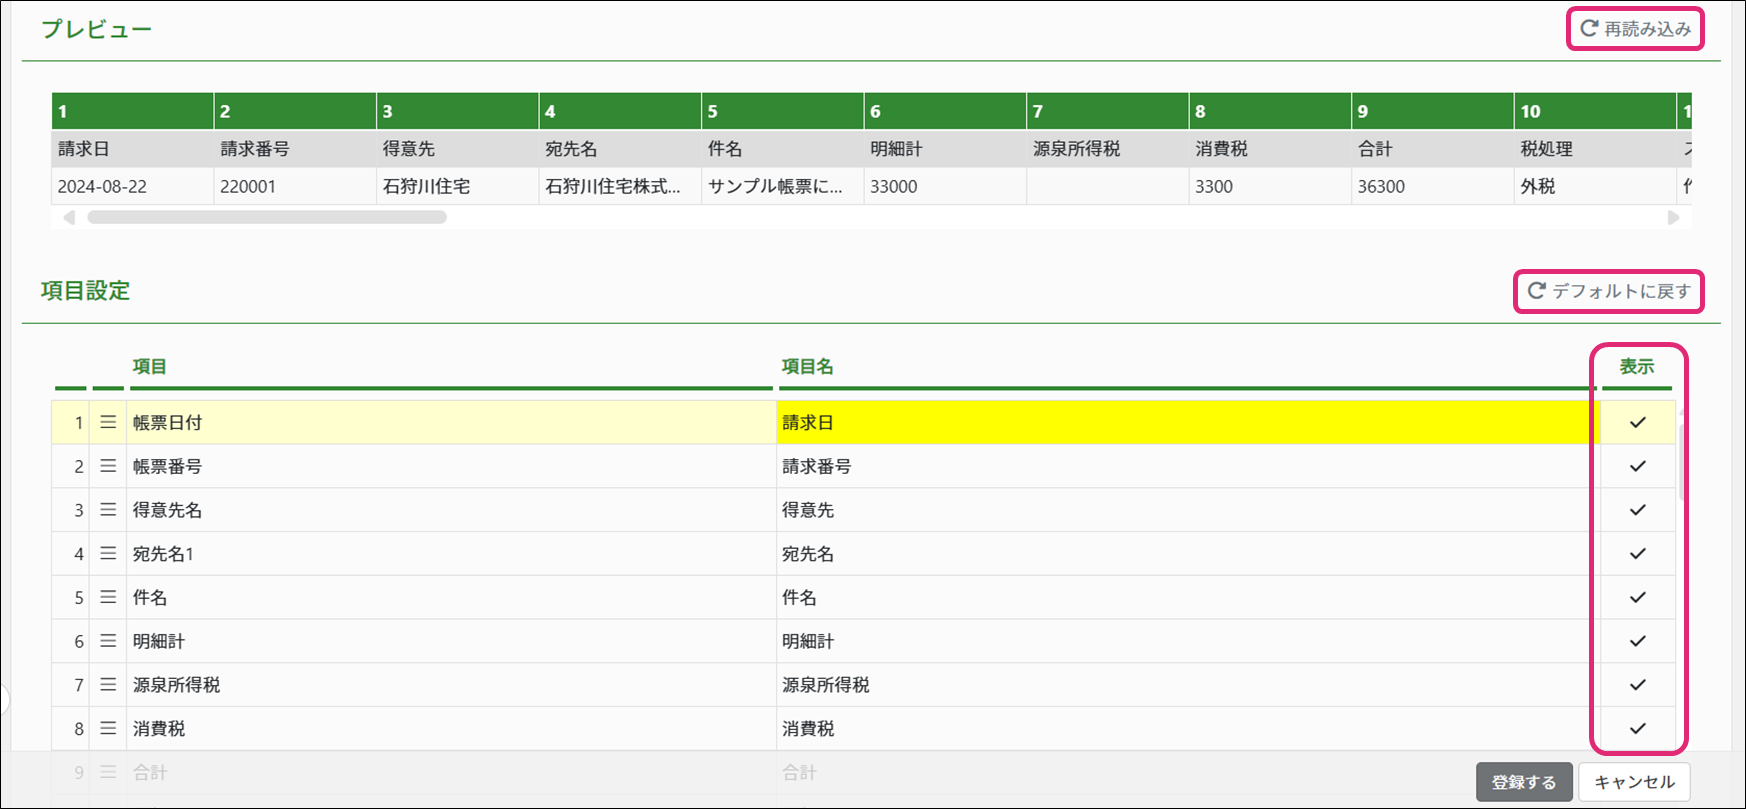The image size is (1746, 809).
Task: Click the drag handle icon for 宛先名1 row
Action: [x=108, y=554]
